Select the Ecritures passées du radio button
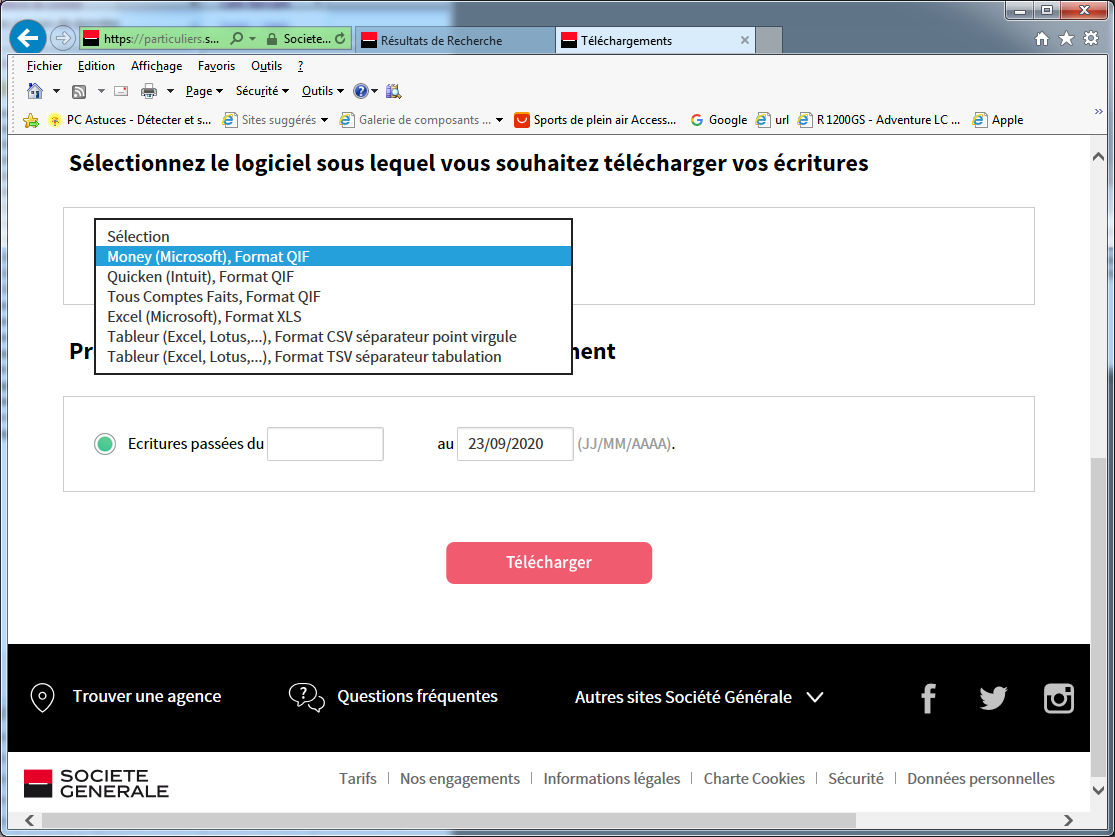The width and height of the screenshot is (1115, 837). (105, 444)
